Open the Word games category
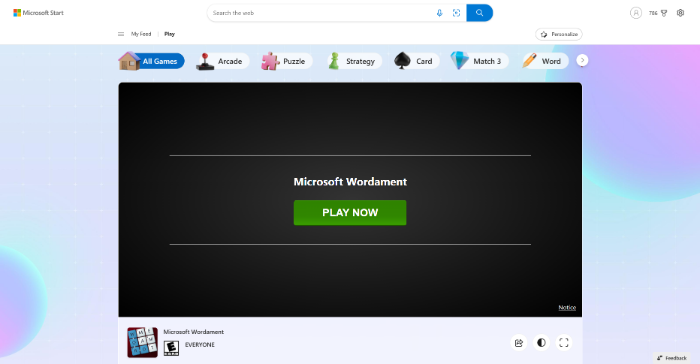Image resolution: width=700 pixels, height=364 pixels. coord(545,61)
